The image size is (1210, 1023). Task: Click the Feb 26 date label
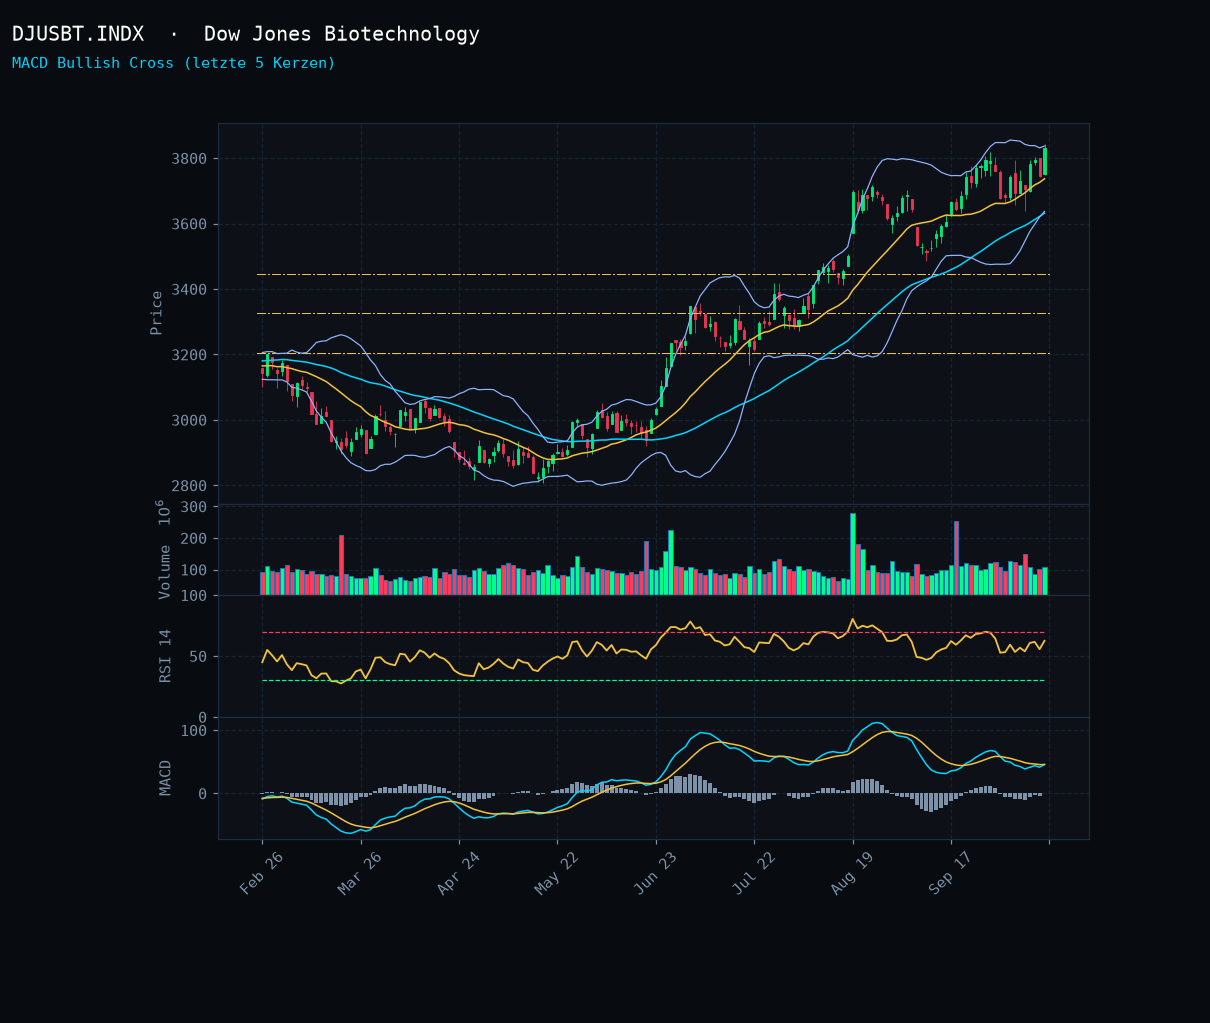263,873
